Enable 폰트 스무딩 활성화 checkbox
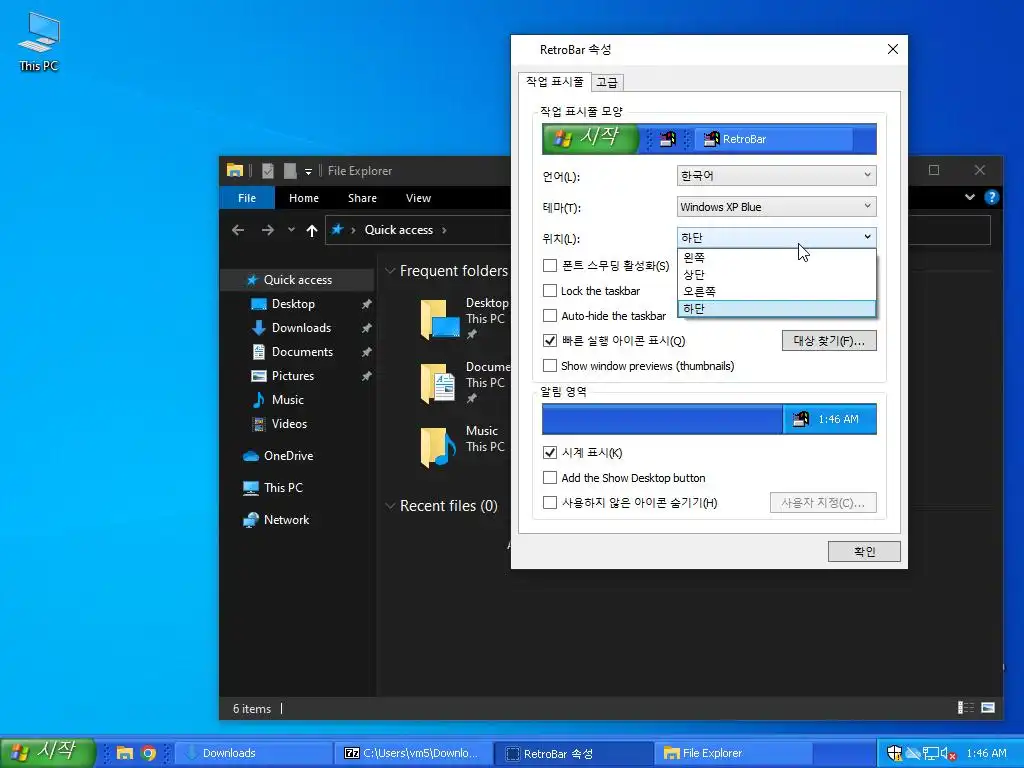This screenshot has height=768, width=1024. (550, 265)
